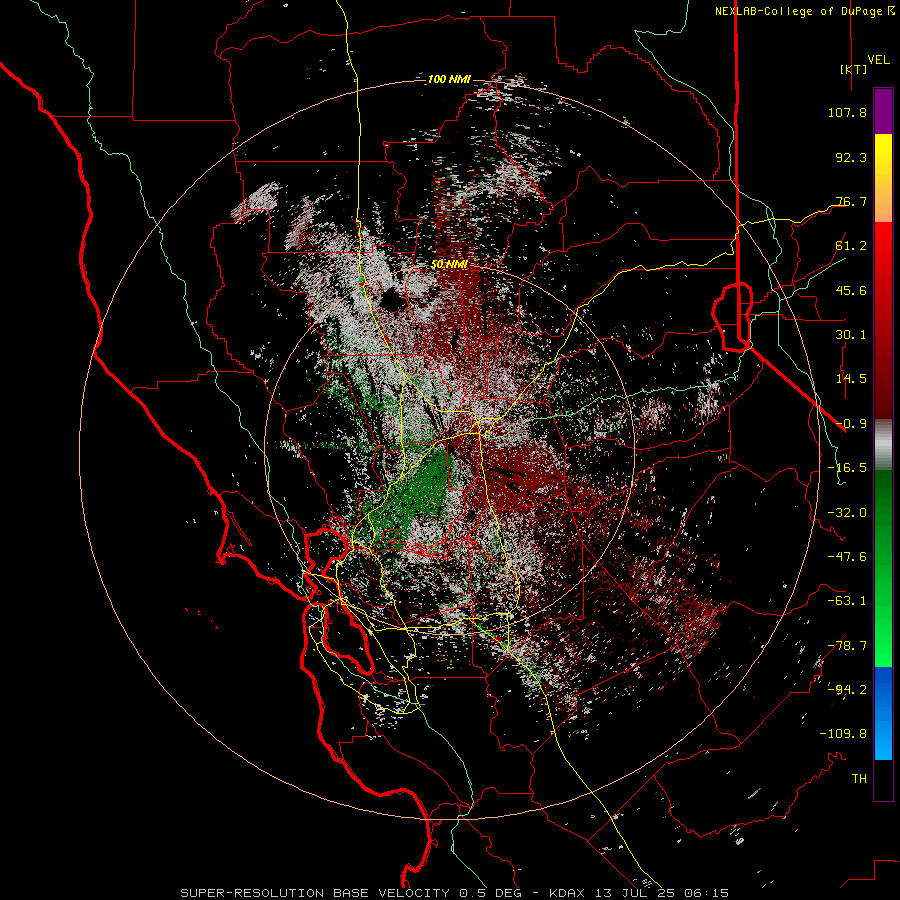The width and height of the screenshot is (900, 900).
Task: Click the 45.6 velocity scale value
Action: point(851,290)
